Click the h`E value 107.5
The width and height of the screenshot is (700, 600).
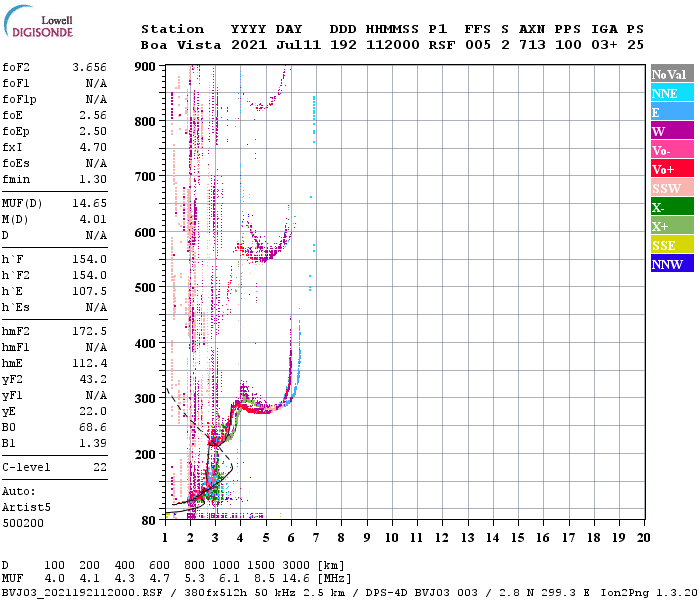point(89,292)
